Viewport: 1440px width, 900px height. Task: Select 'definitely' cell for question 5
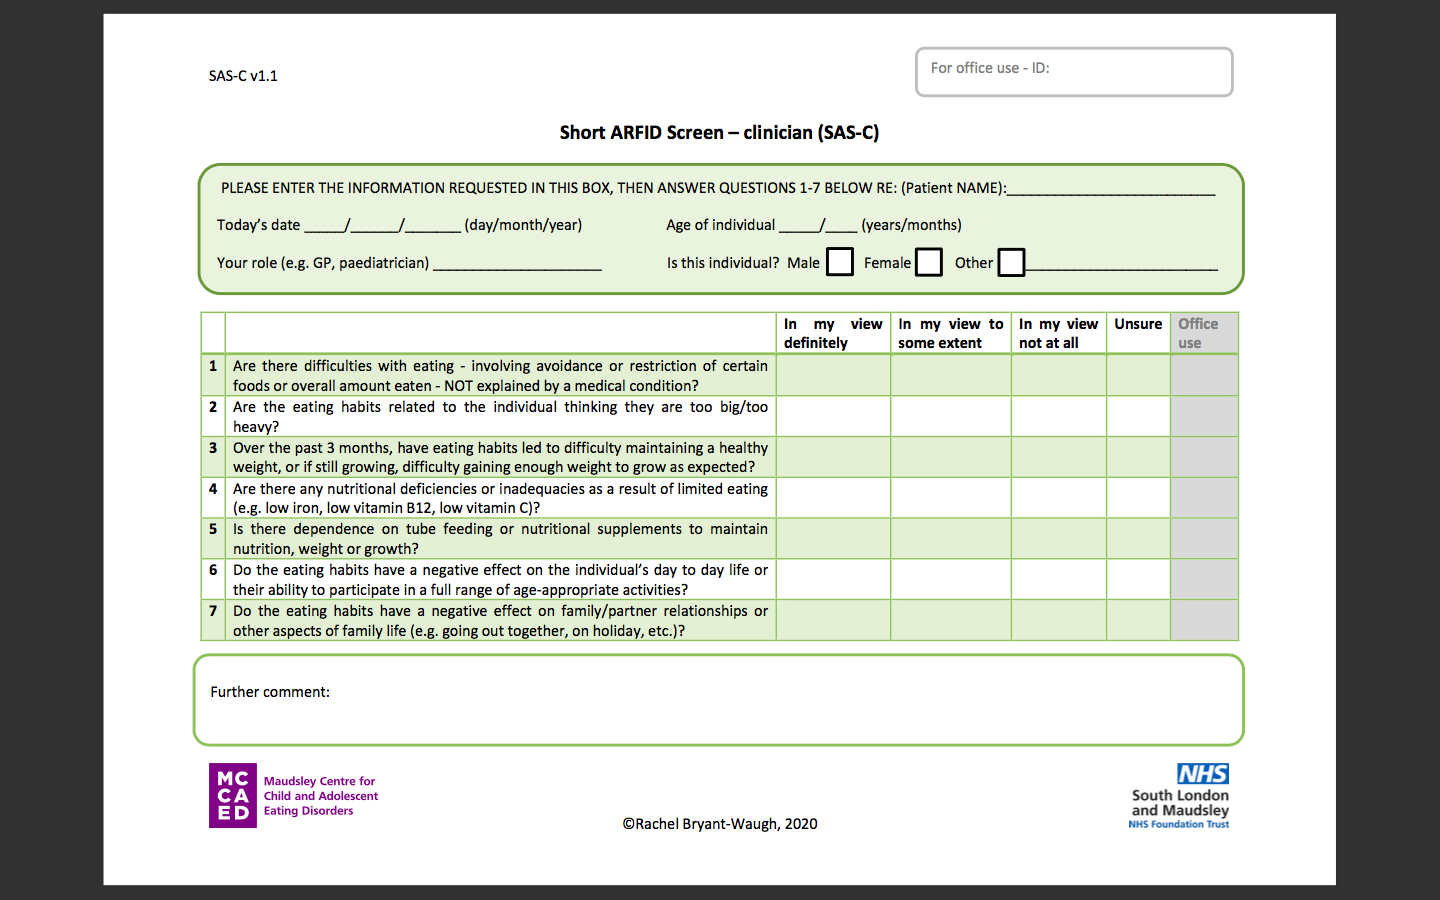point(833,538)
